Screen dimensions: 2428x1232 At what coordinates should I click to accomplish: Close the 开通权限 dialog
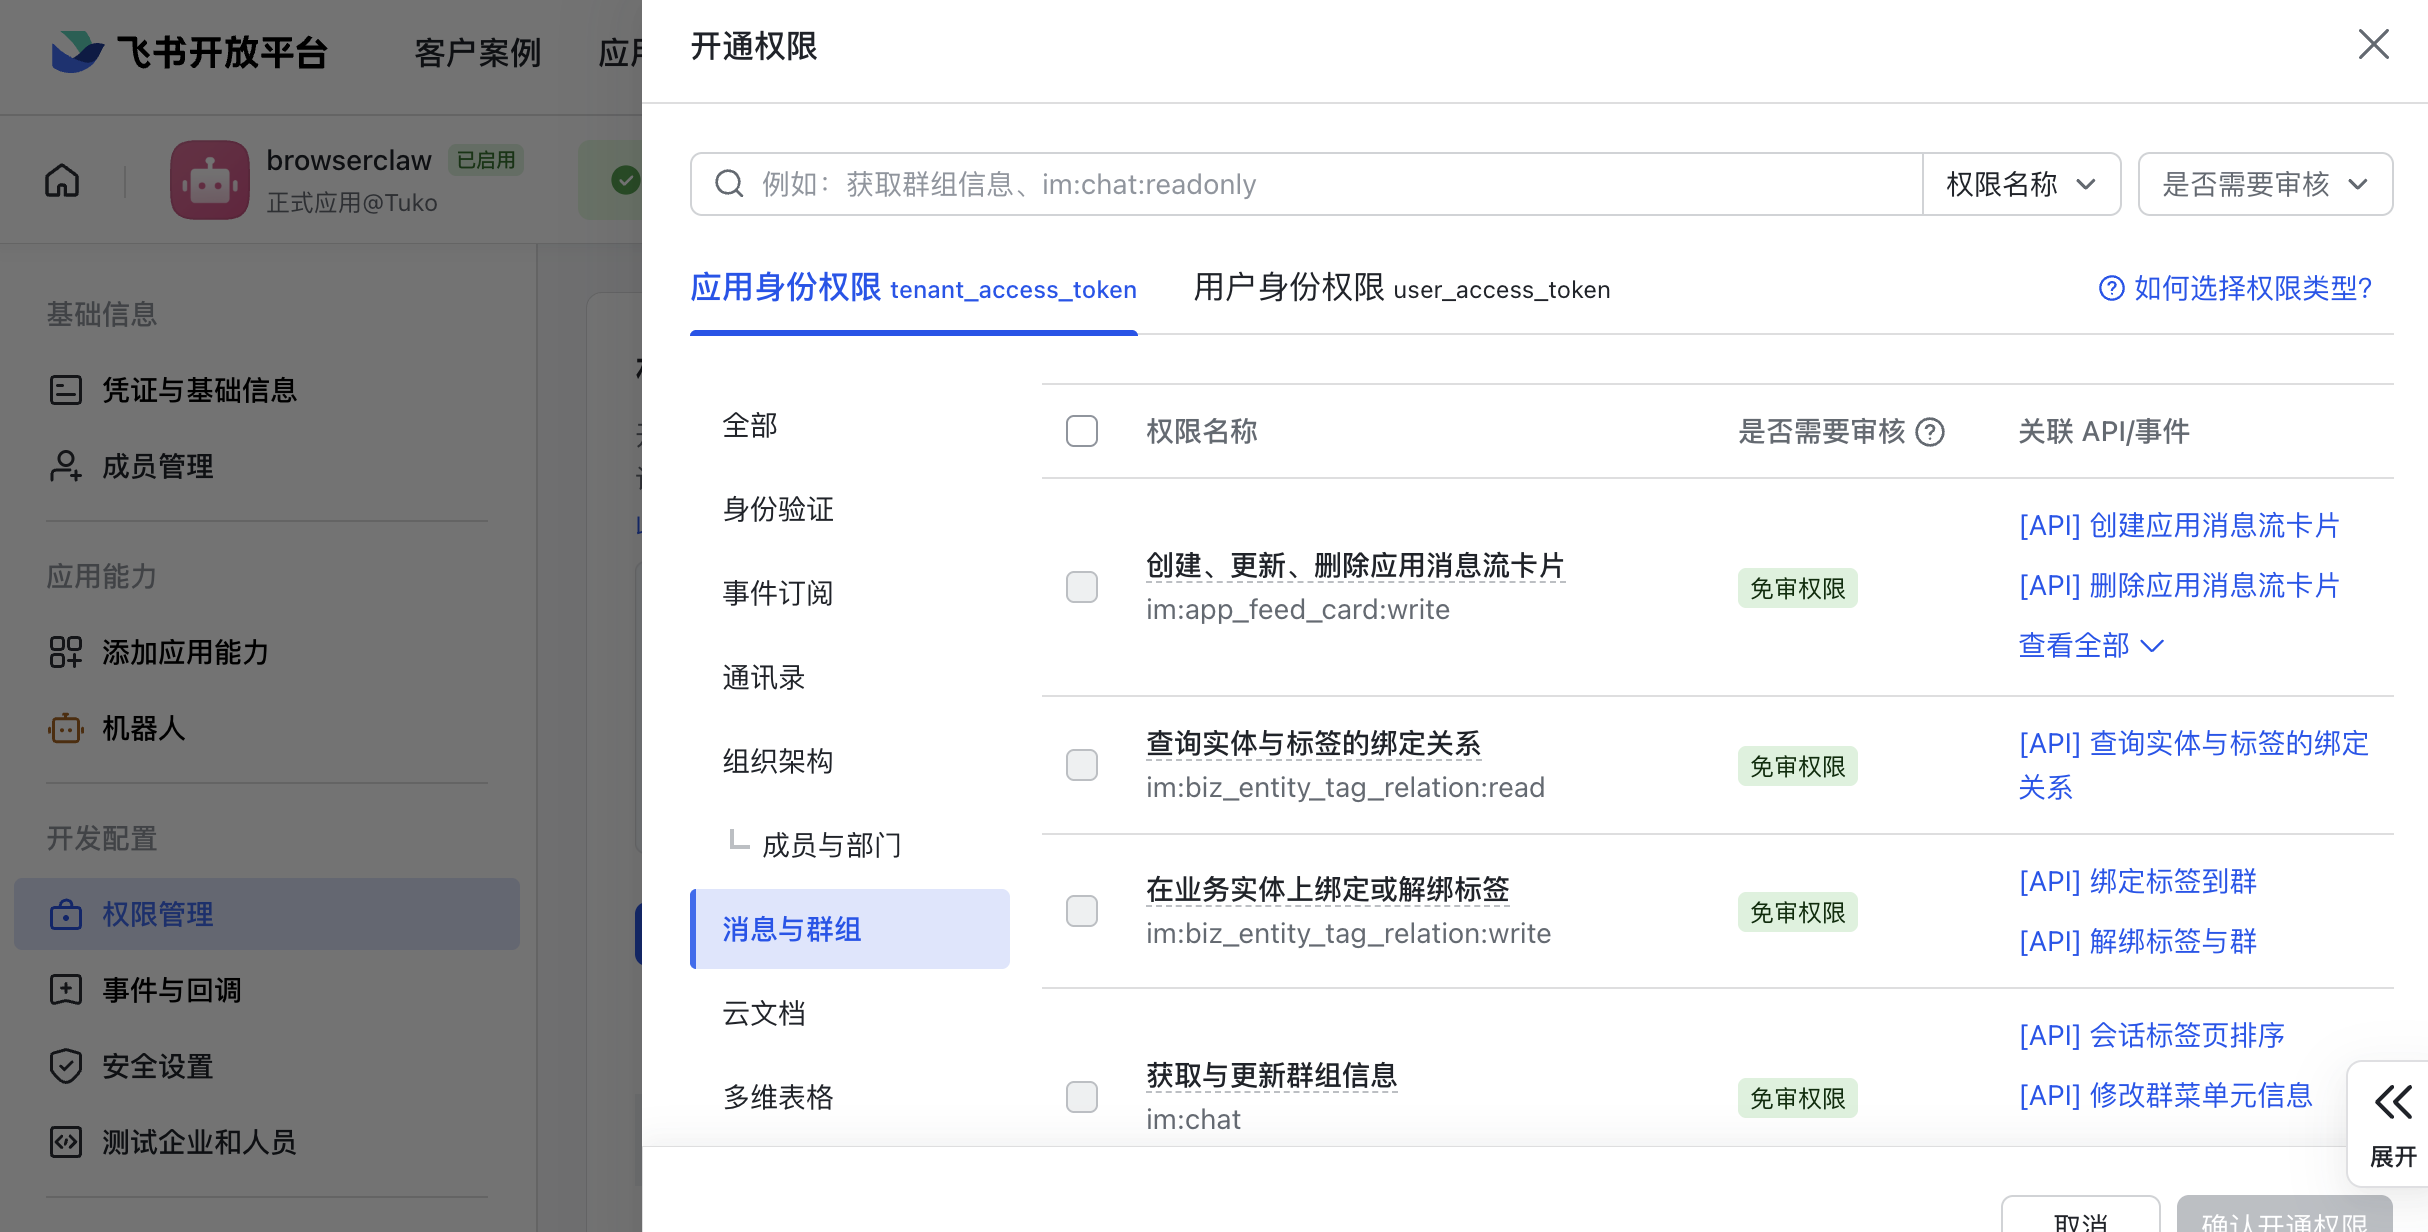click(2373, 45)
